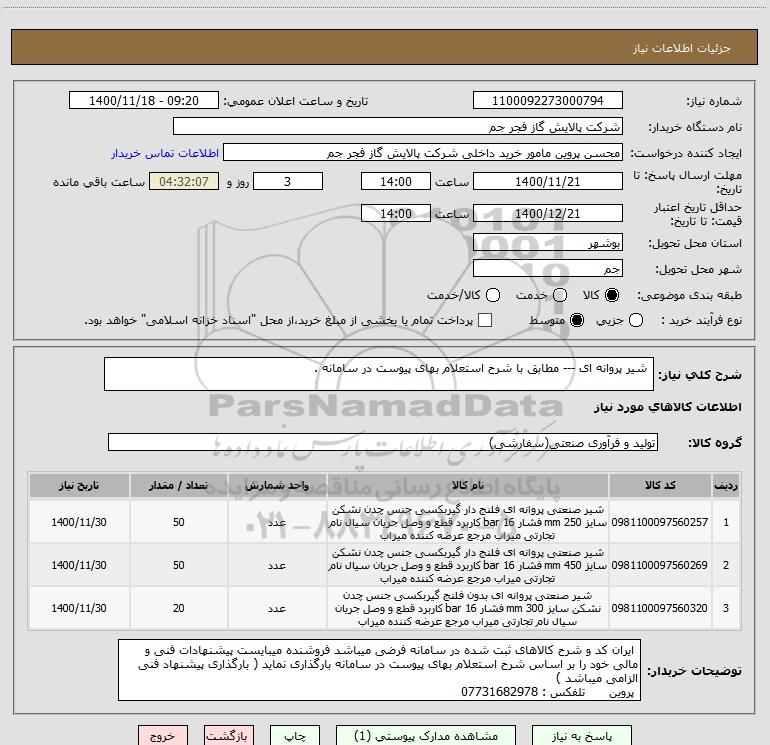770x745 pixels.
Task: Select the کالا radio button
Action: click(612, 295)
